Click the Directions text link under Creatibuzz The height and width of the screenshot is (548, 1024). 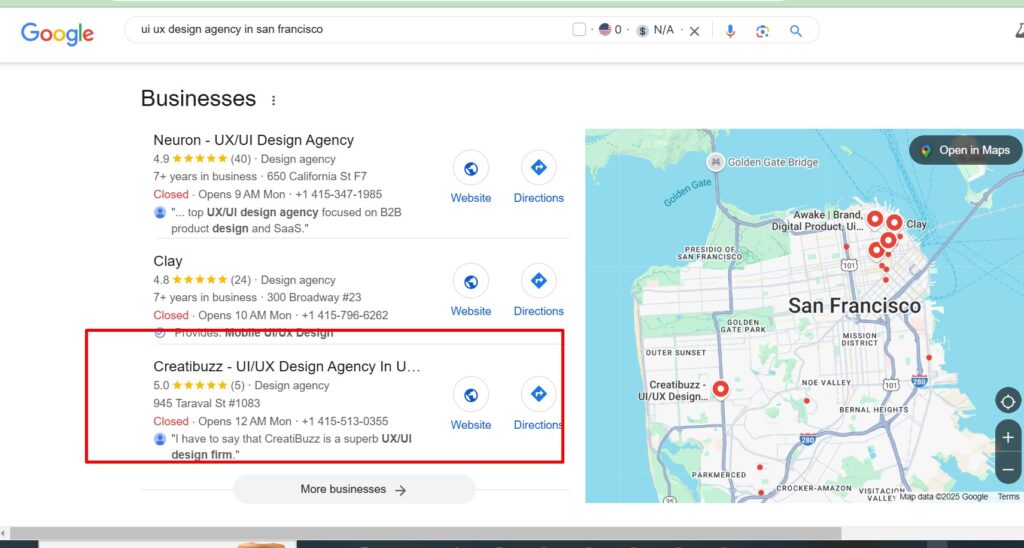pyautogui.click(x=539, y=425)
